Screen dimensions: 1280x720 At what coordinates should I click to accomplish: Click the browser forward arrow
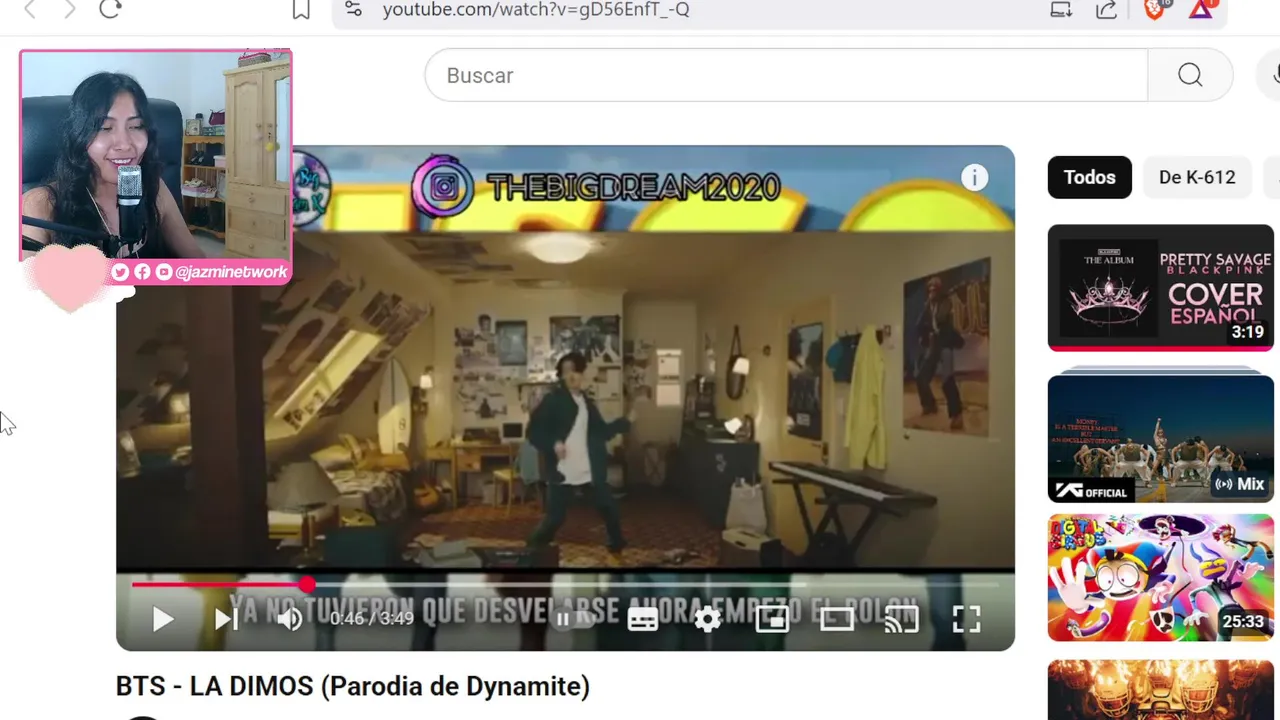pos(68,9)
